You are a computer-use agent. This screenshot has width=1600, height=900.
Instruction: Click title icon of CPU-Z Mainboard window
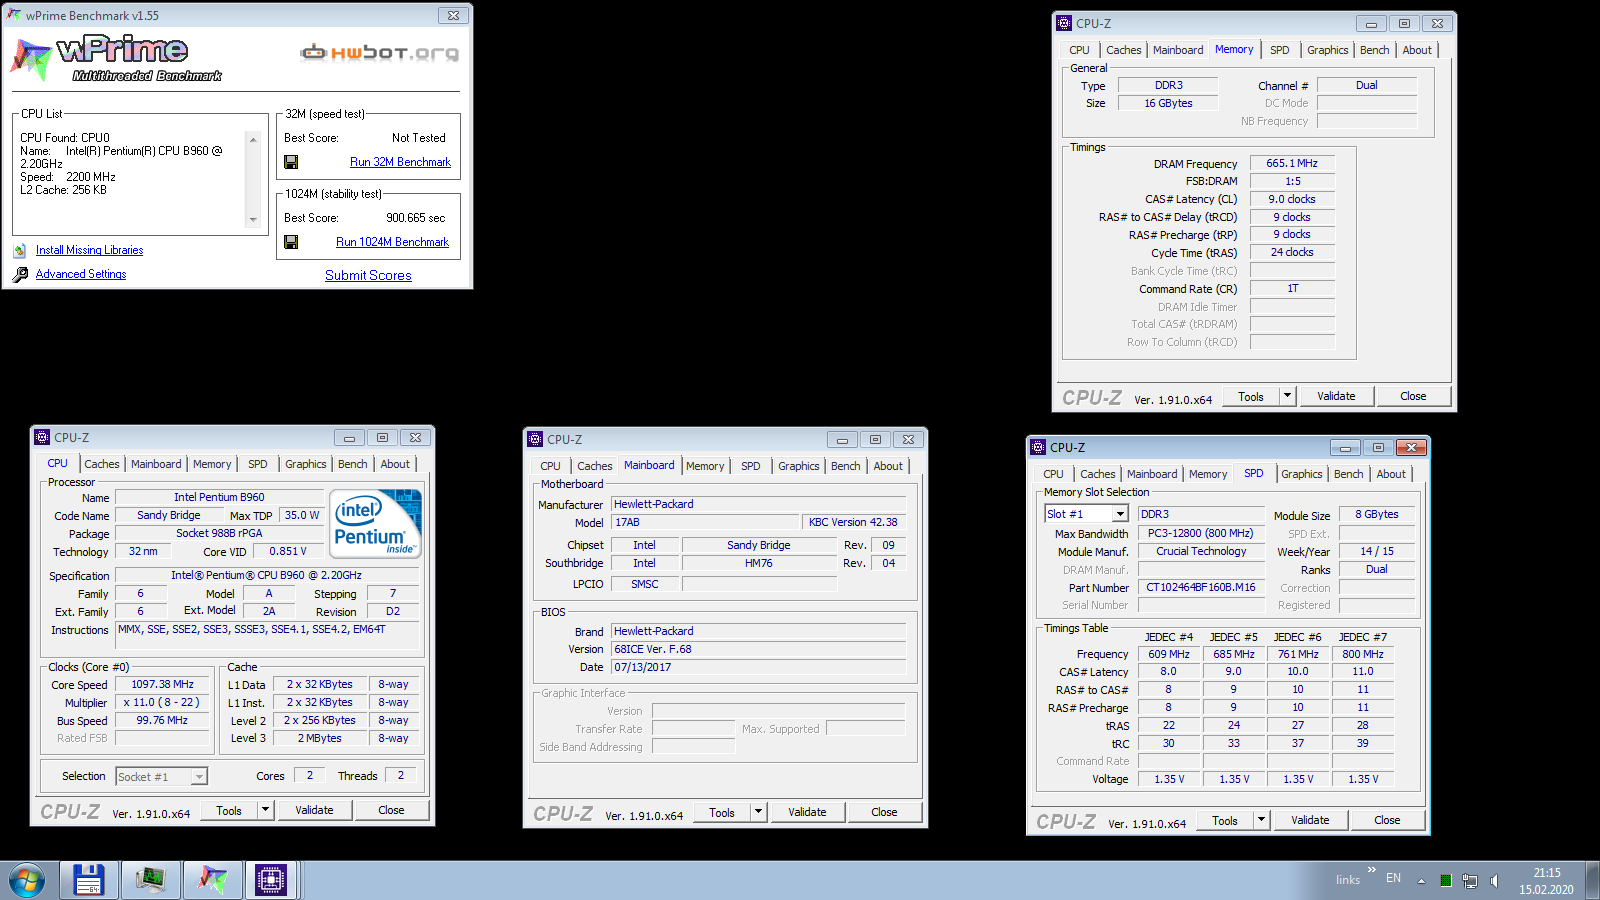tap(535, 439)
